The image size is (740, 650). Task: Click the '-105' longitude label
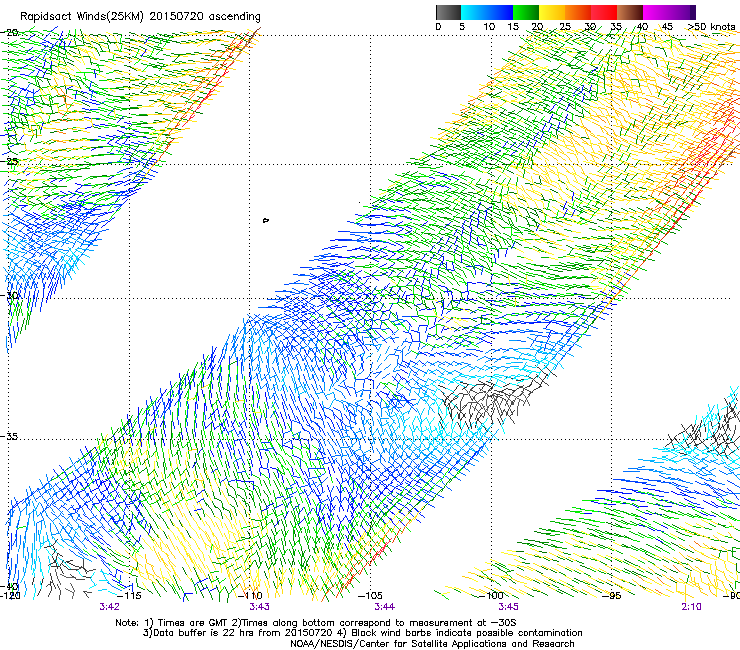pyautogui.click(x=370, y=595)
